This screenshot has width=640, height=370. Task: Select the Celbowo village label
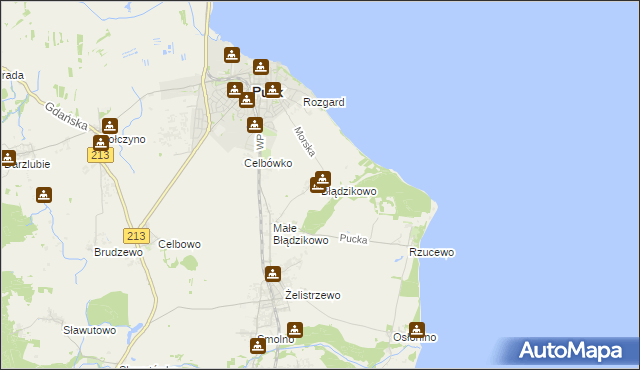[x=179, y=244]
